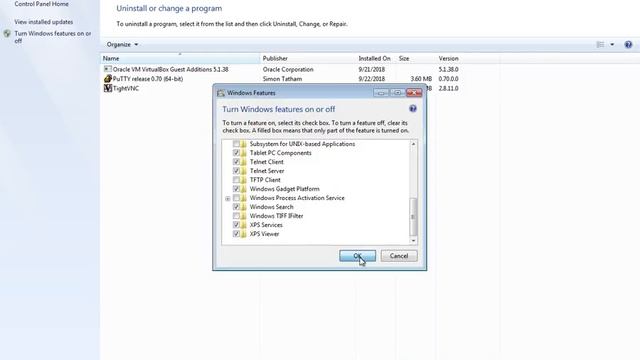
Task: Click the Change your view icon
Action: click(x=600, y=44)
